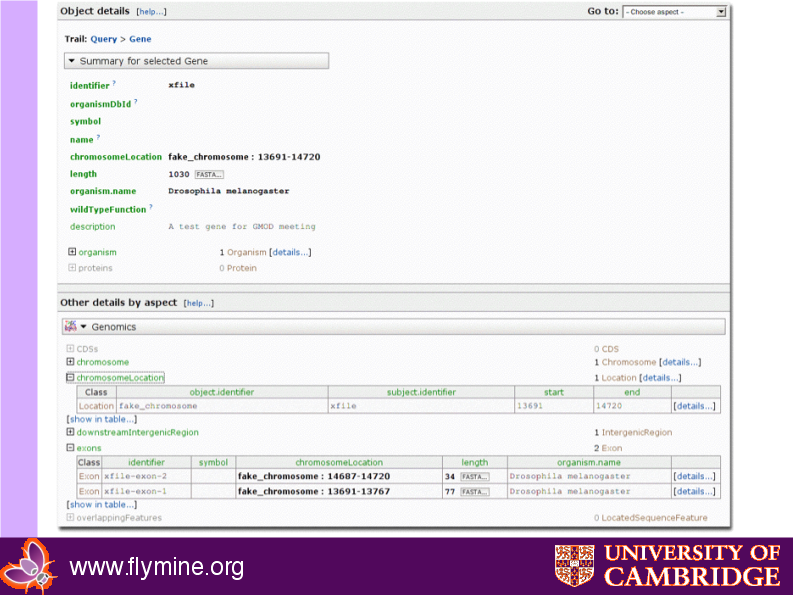Click FASTA button for xfile-exon-2

474,477
